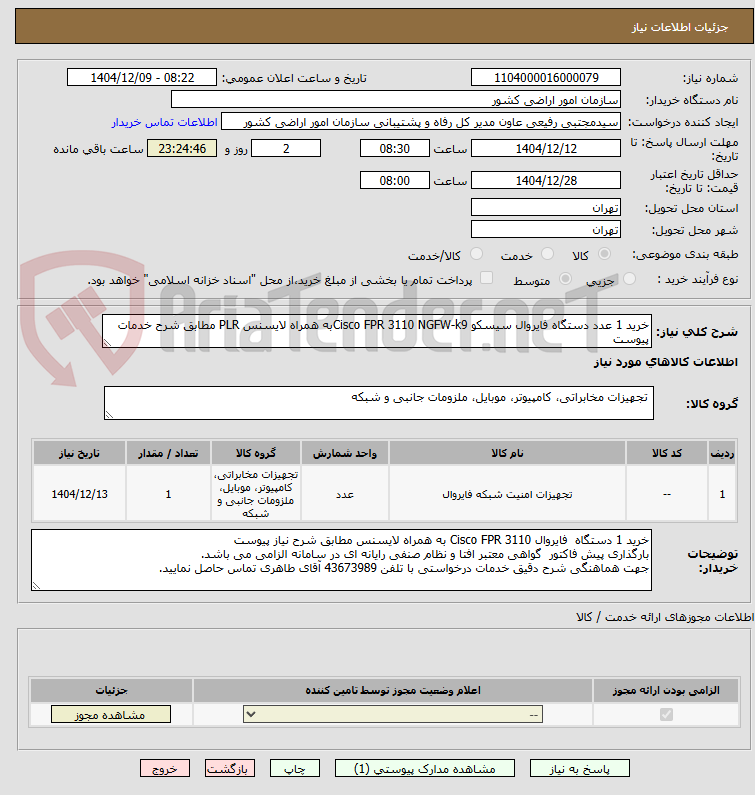Click the اعلام وضعیت مجوز column header
Screen dimensions: 755x795
pyautogui.click(x=392, y=691)
